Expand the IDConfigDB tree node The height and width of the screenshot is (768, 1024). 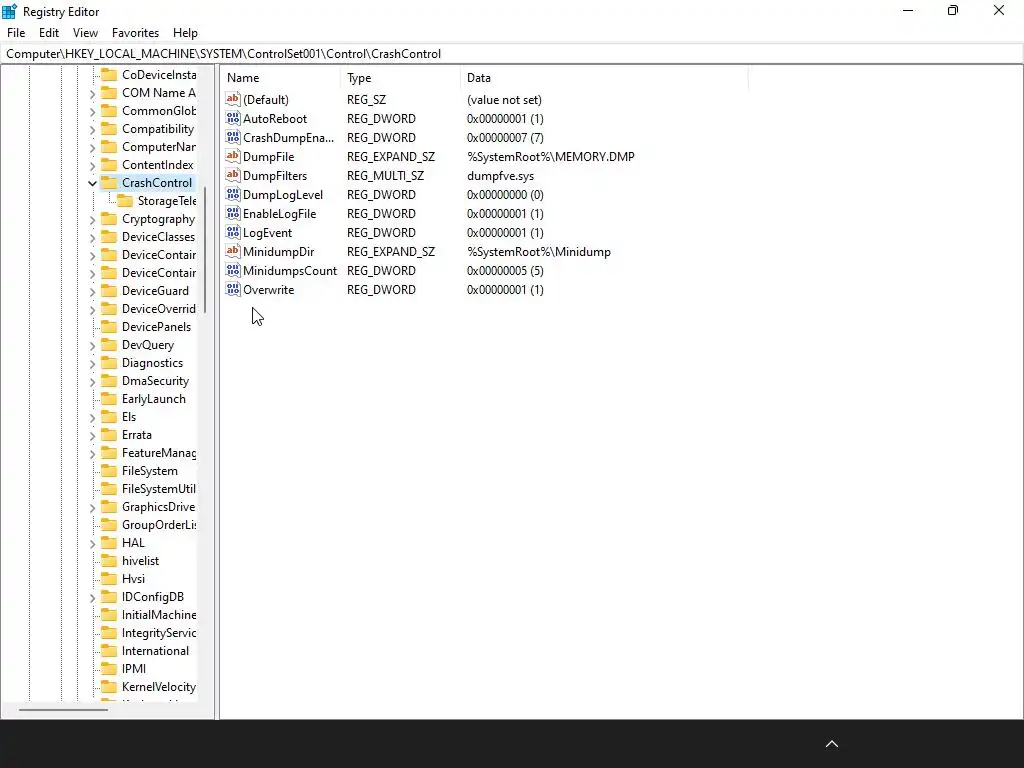pyautogui.click(x=92, y=598)
